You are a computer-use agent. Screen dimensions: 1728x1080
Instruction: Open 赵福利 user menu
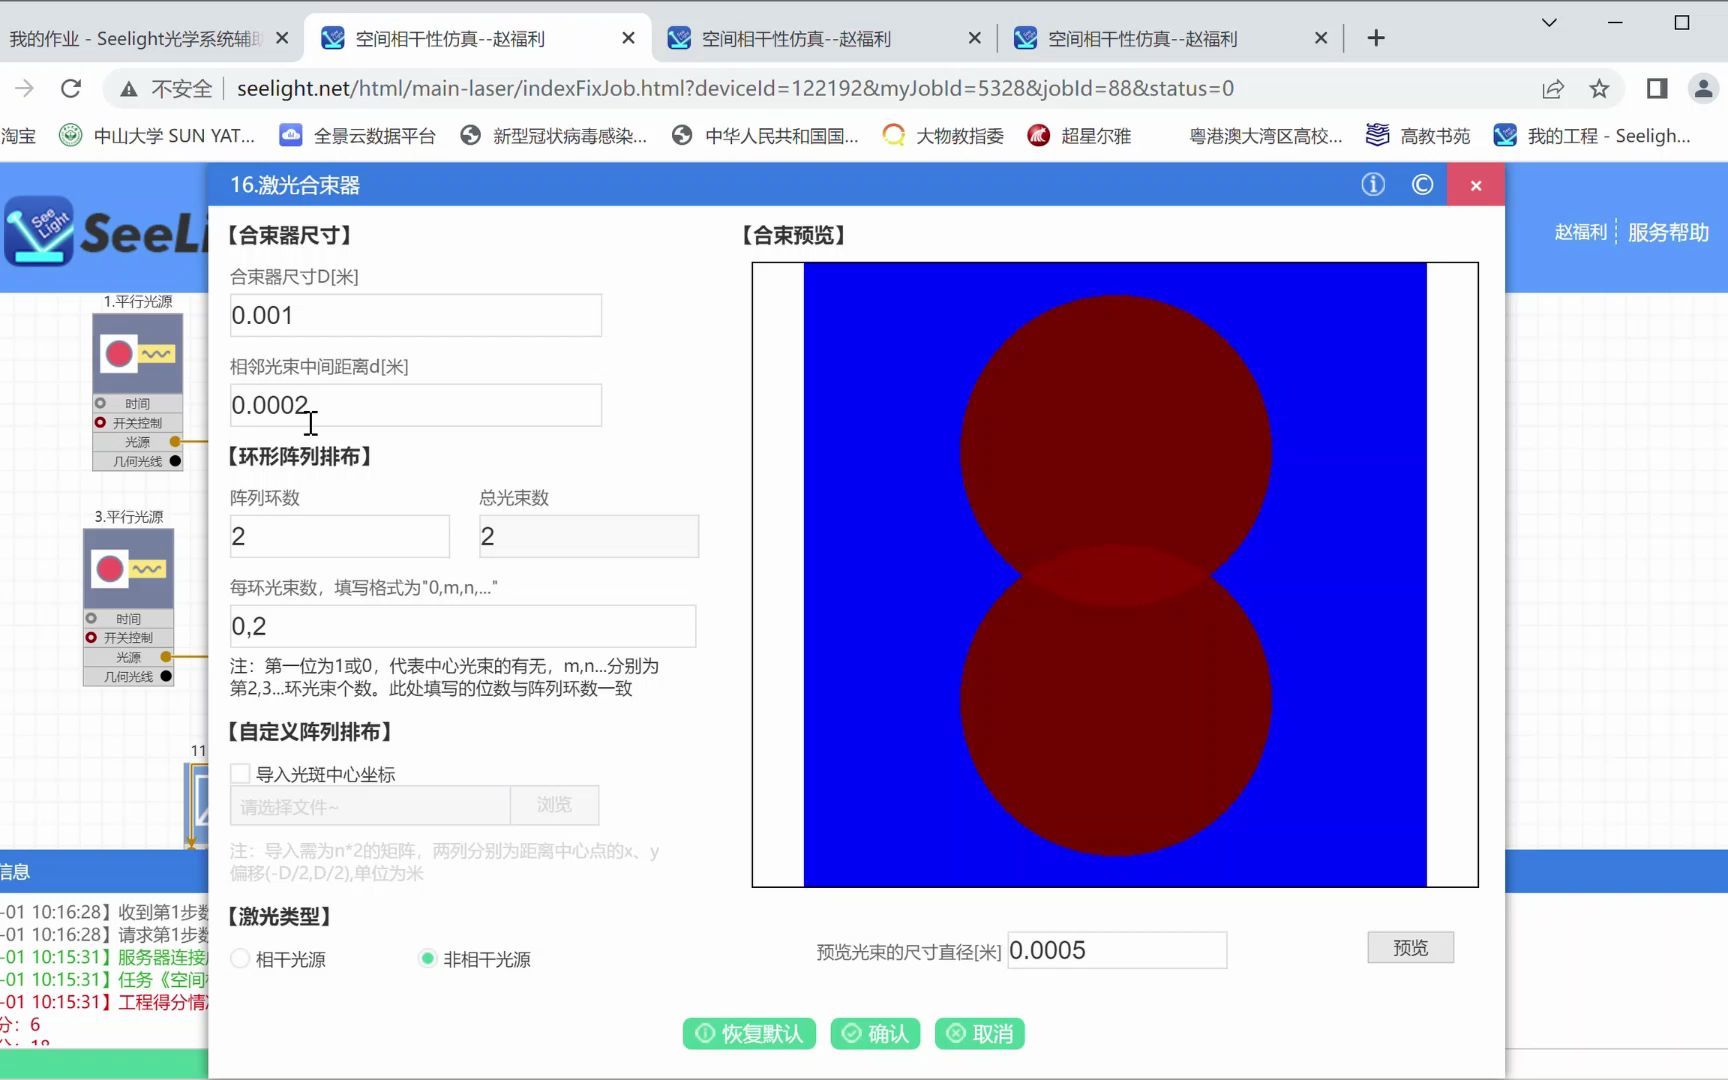pyautogui.click(x=1580, y=232)
